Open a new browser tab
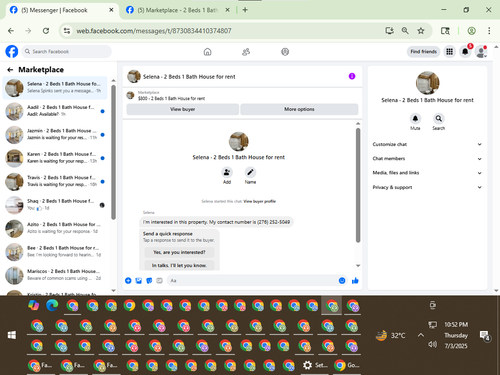500x375 pixels. (245, 10)
